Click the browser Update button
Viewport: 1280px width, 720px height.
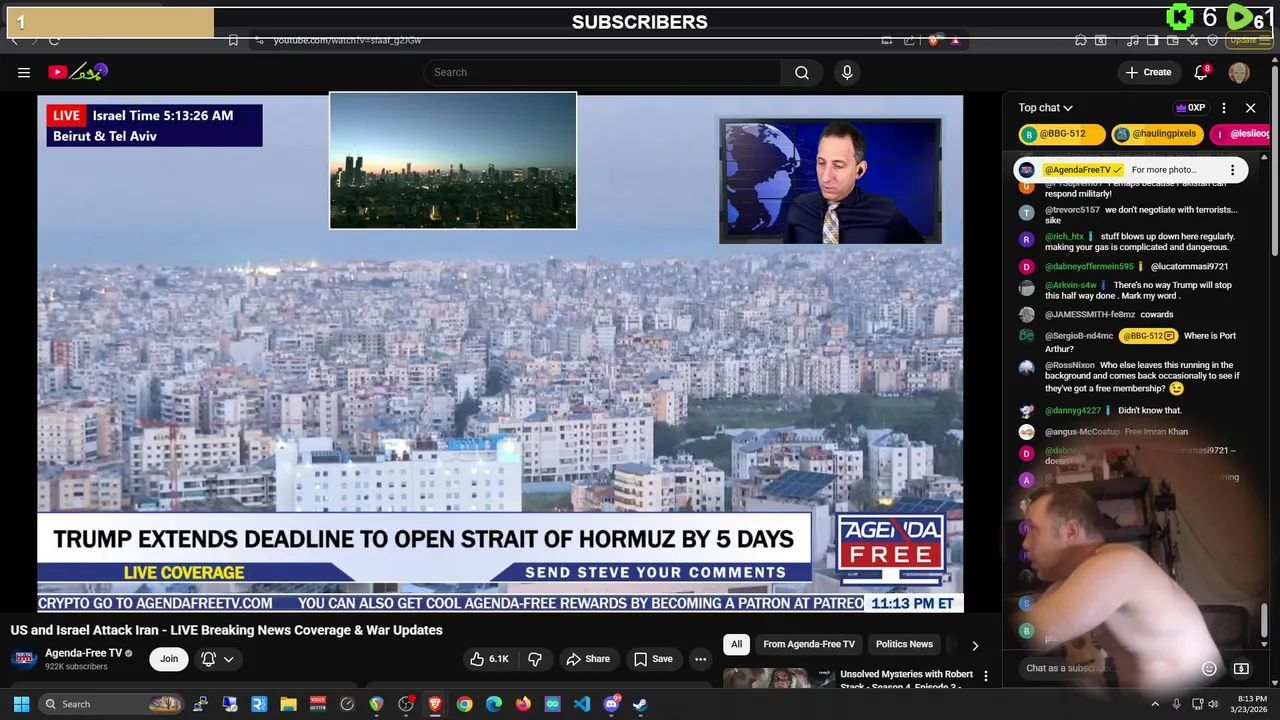(1248, 40)
